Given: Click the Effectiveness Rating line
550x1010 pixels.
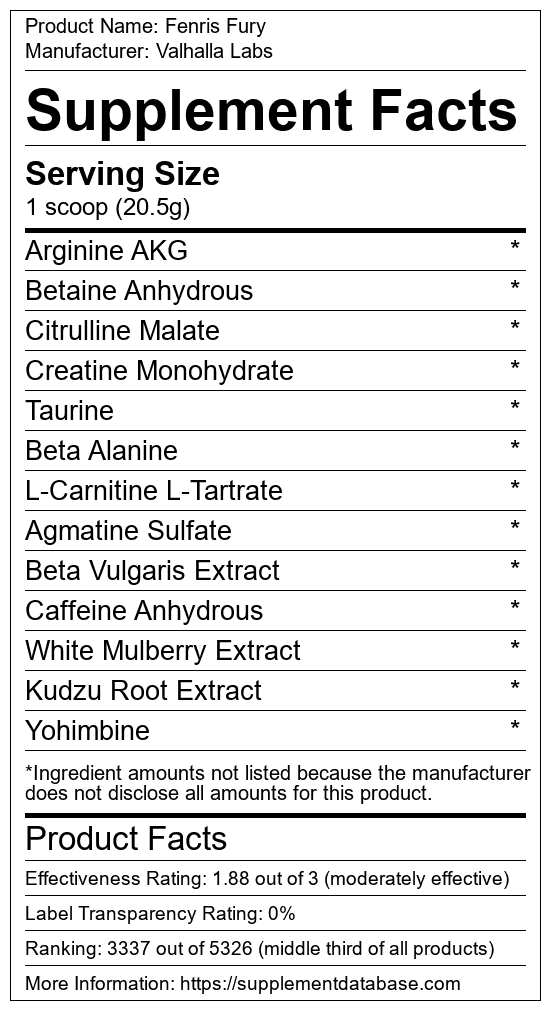Looking at the screenshot, I should [x=267, y=879].
